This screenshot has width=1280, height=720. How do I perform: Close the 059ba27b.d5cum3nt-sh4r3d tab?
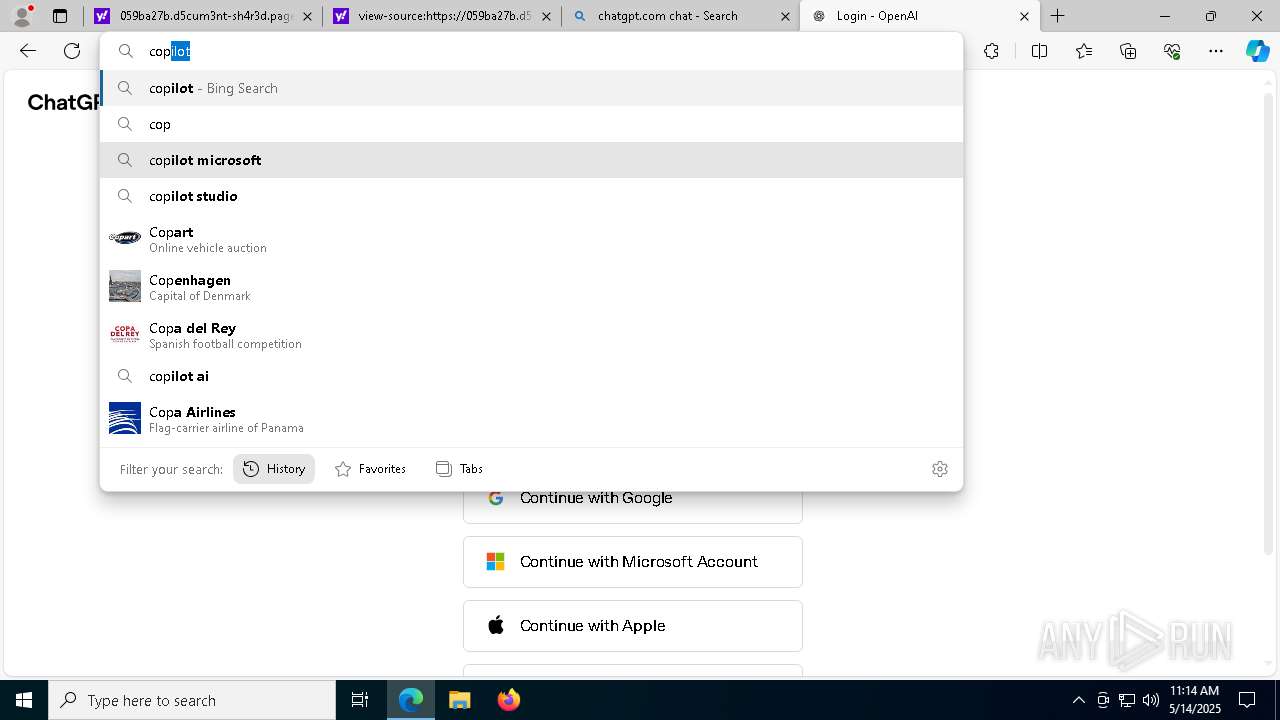click(307, 16)
